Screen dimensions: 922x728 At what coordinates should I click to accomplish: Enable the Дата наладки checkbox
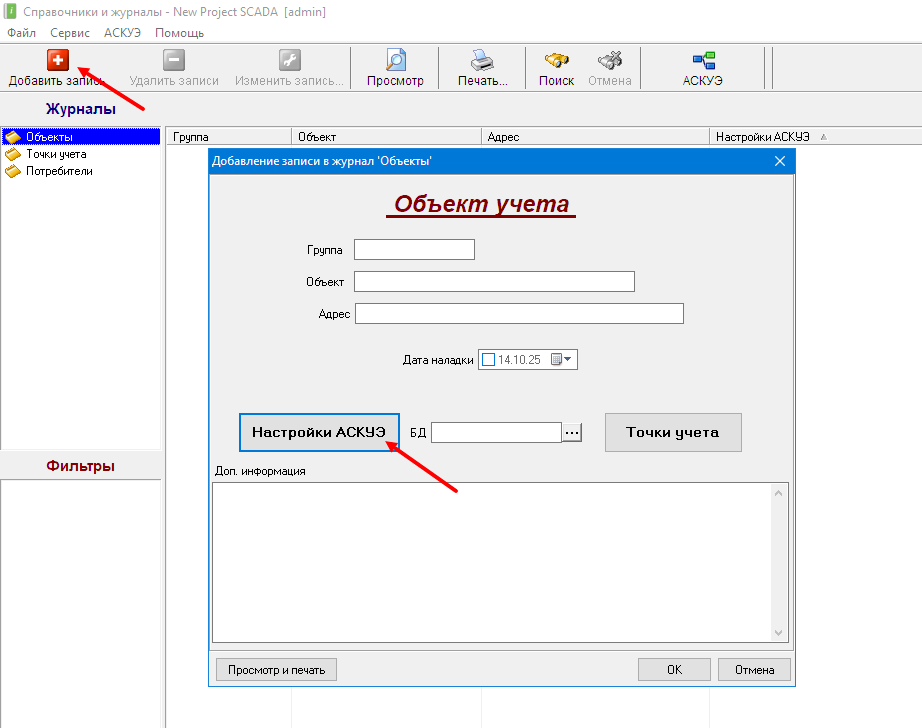[x=488, y=360]
